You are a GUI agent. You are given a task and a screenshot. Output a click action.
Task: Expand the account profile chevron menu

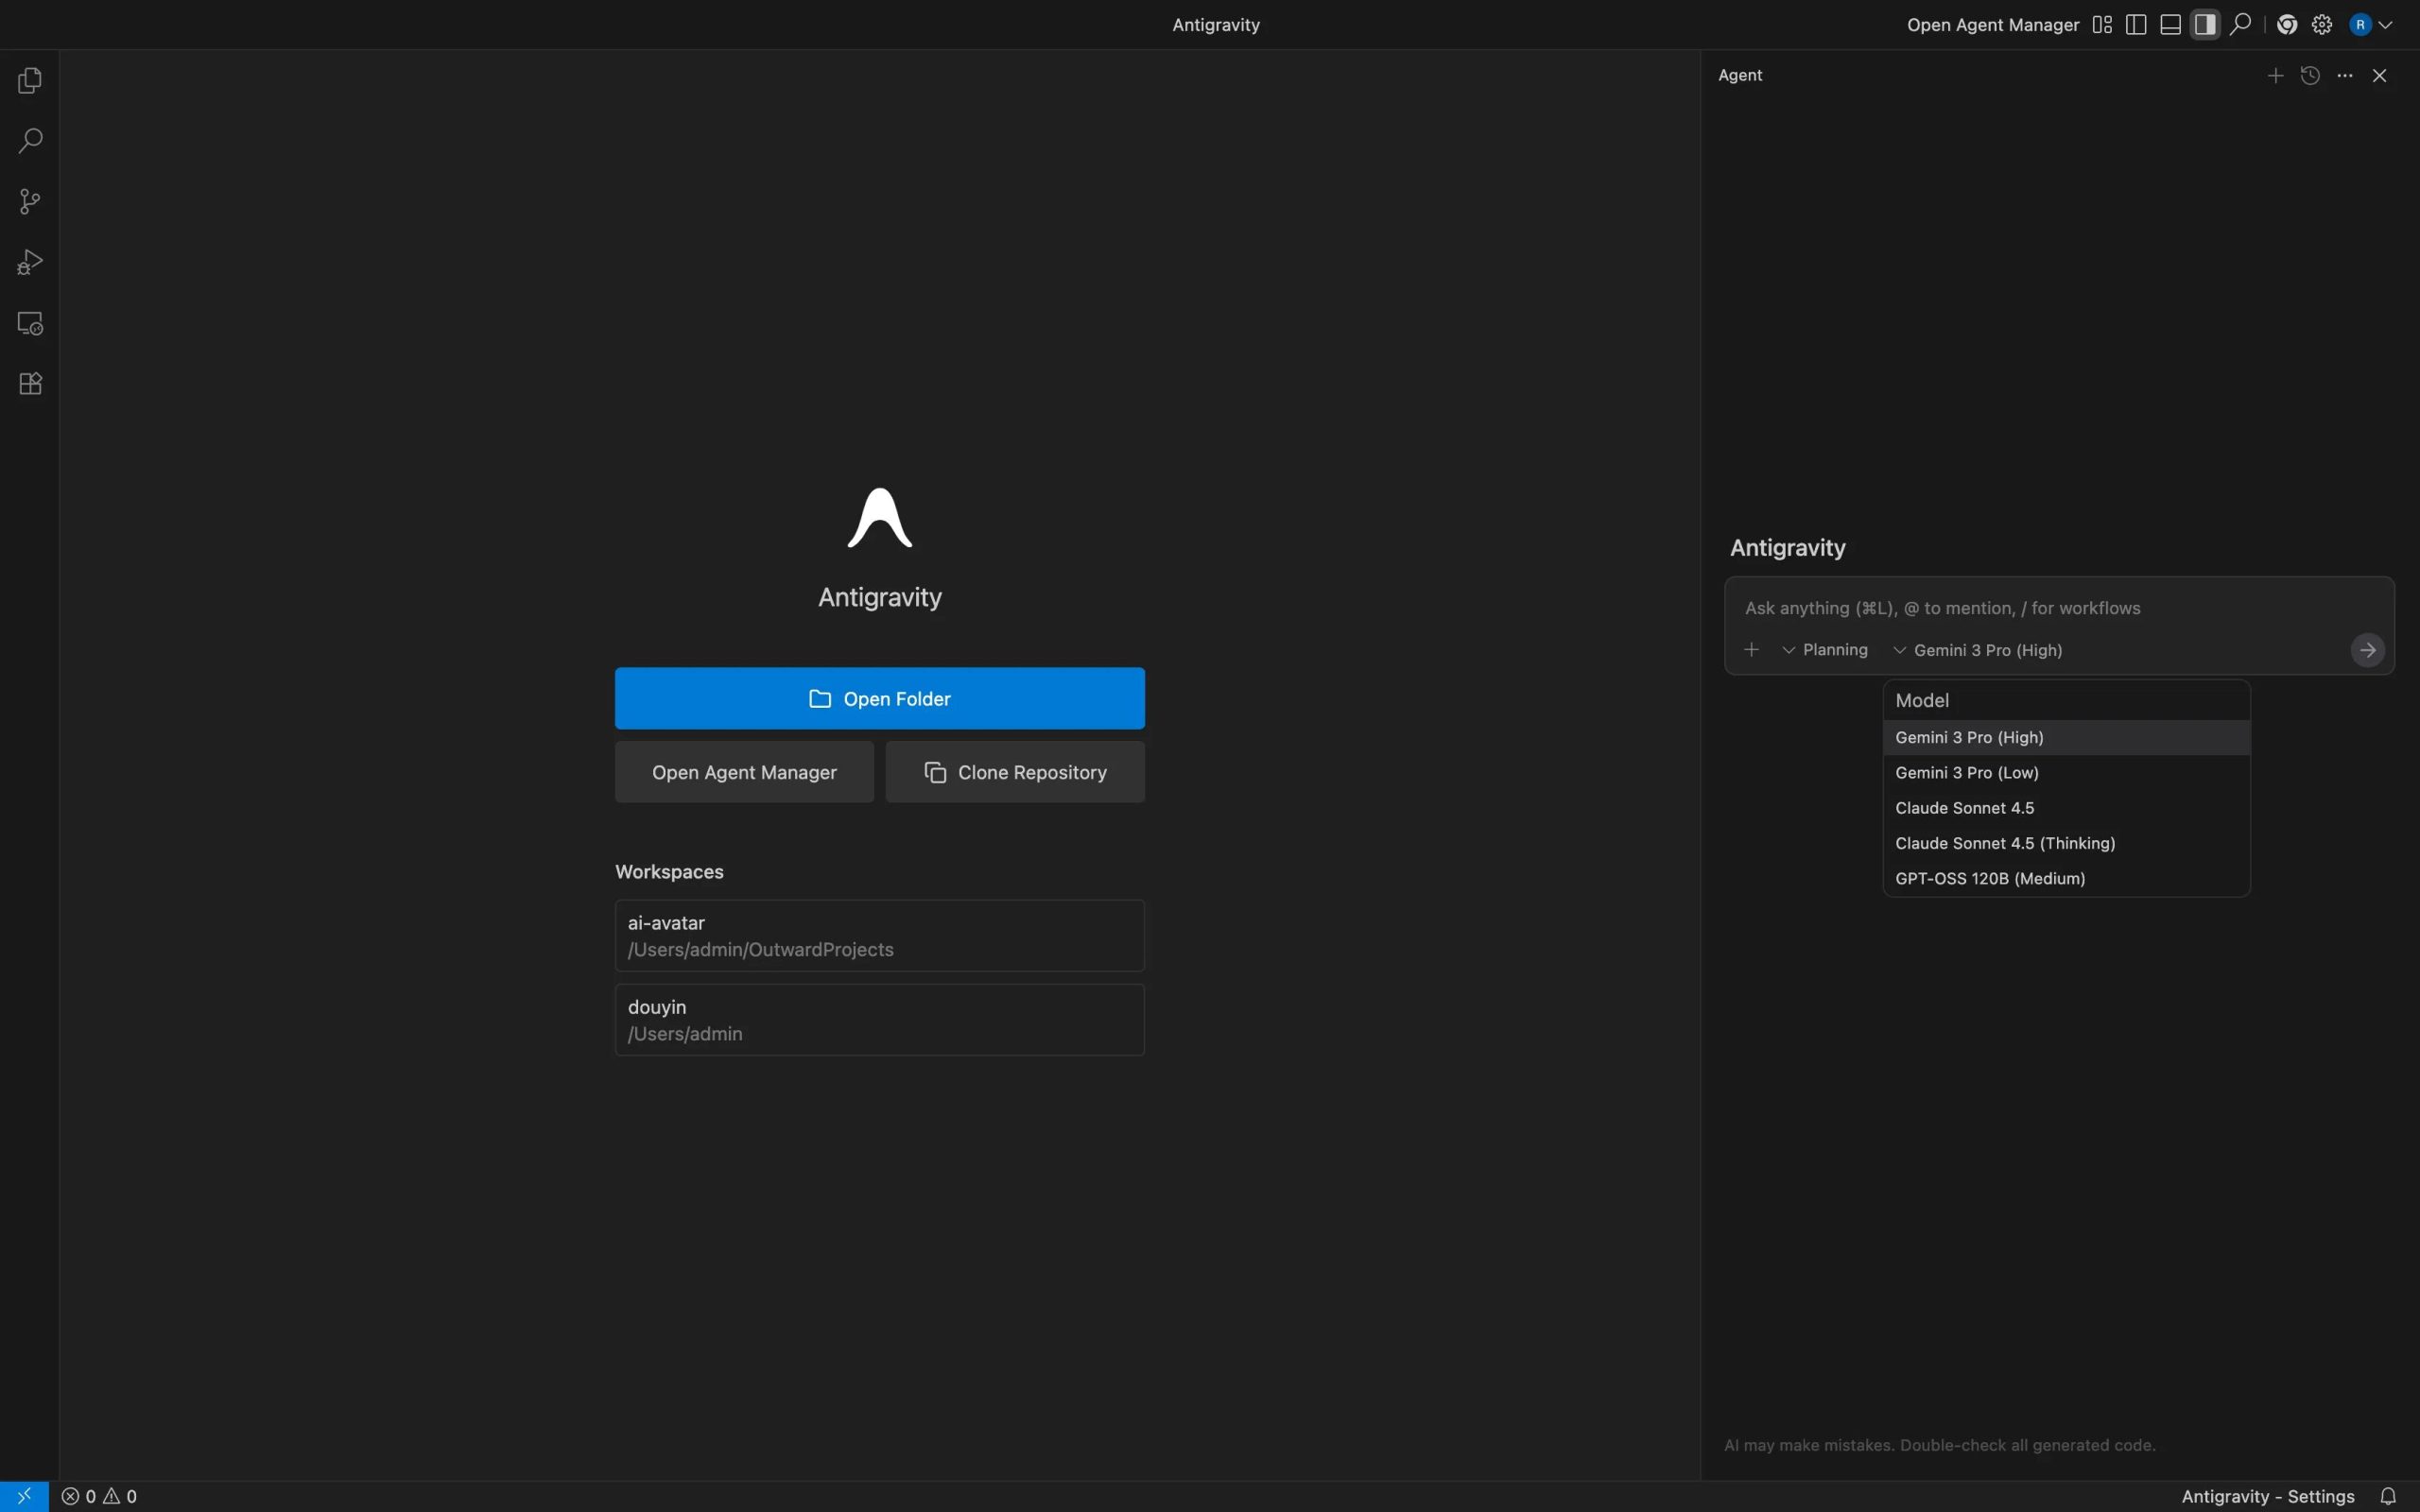pyautogui.click(x=2387, y=25)
